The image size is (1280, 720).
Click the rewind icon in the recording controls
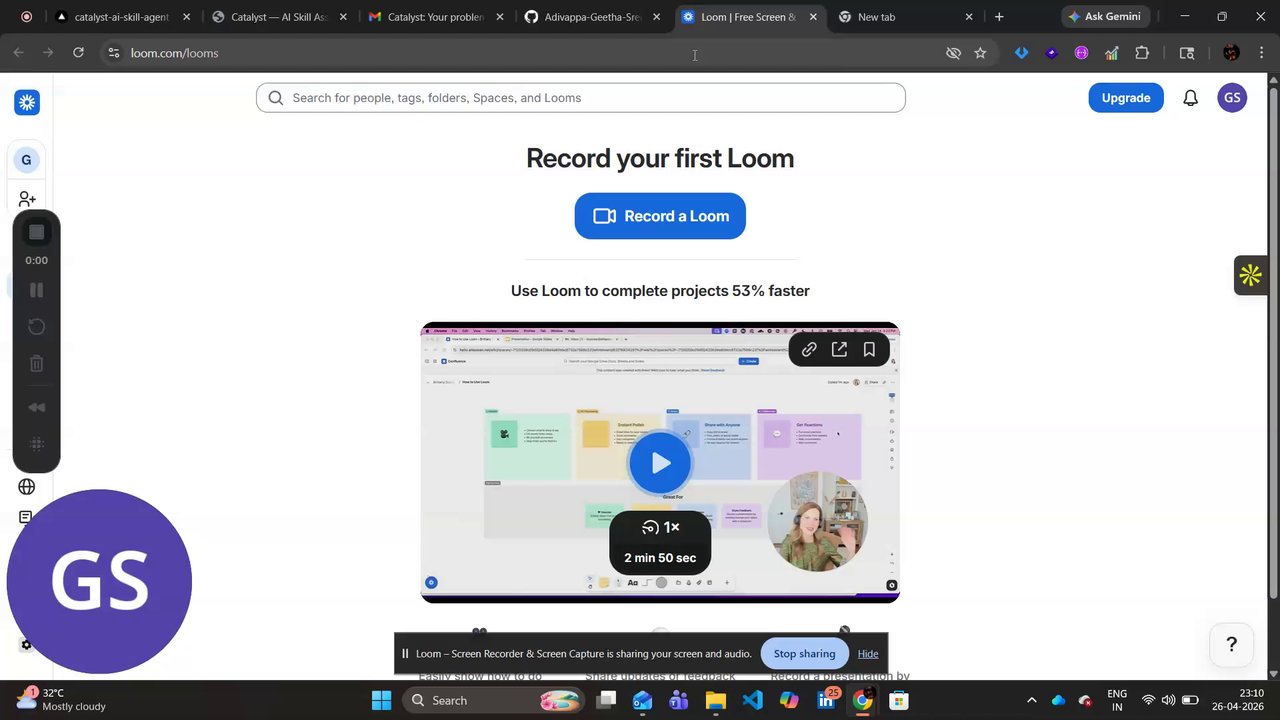pyautogui.click(x=36, y=407)
